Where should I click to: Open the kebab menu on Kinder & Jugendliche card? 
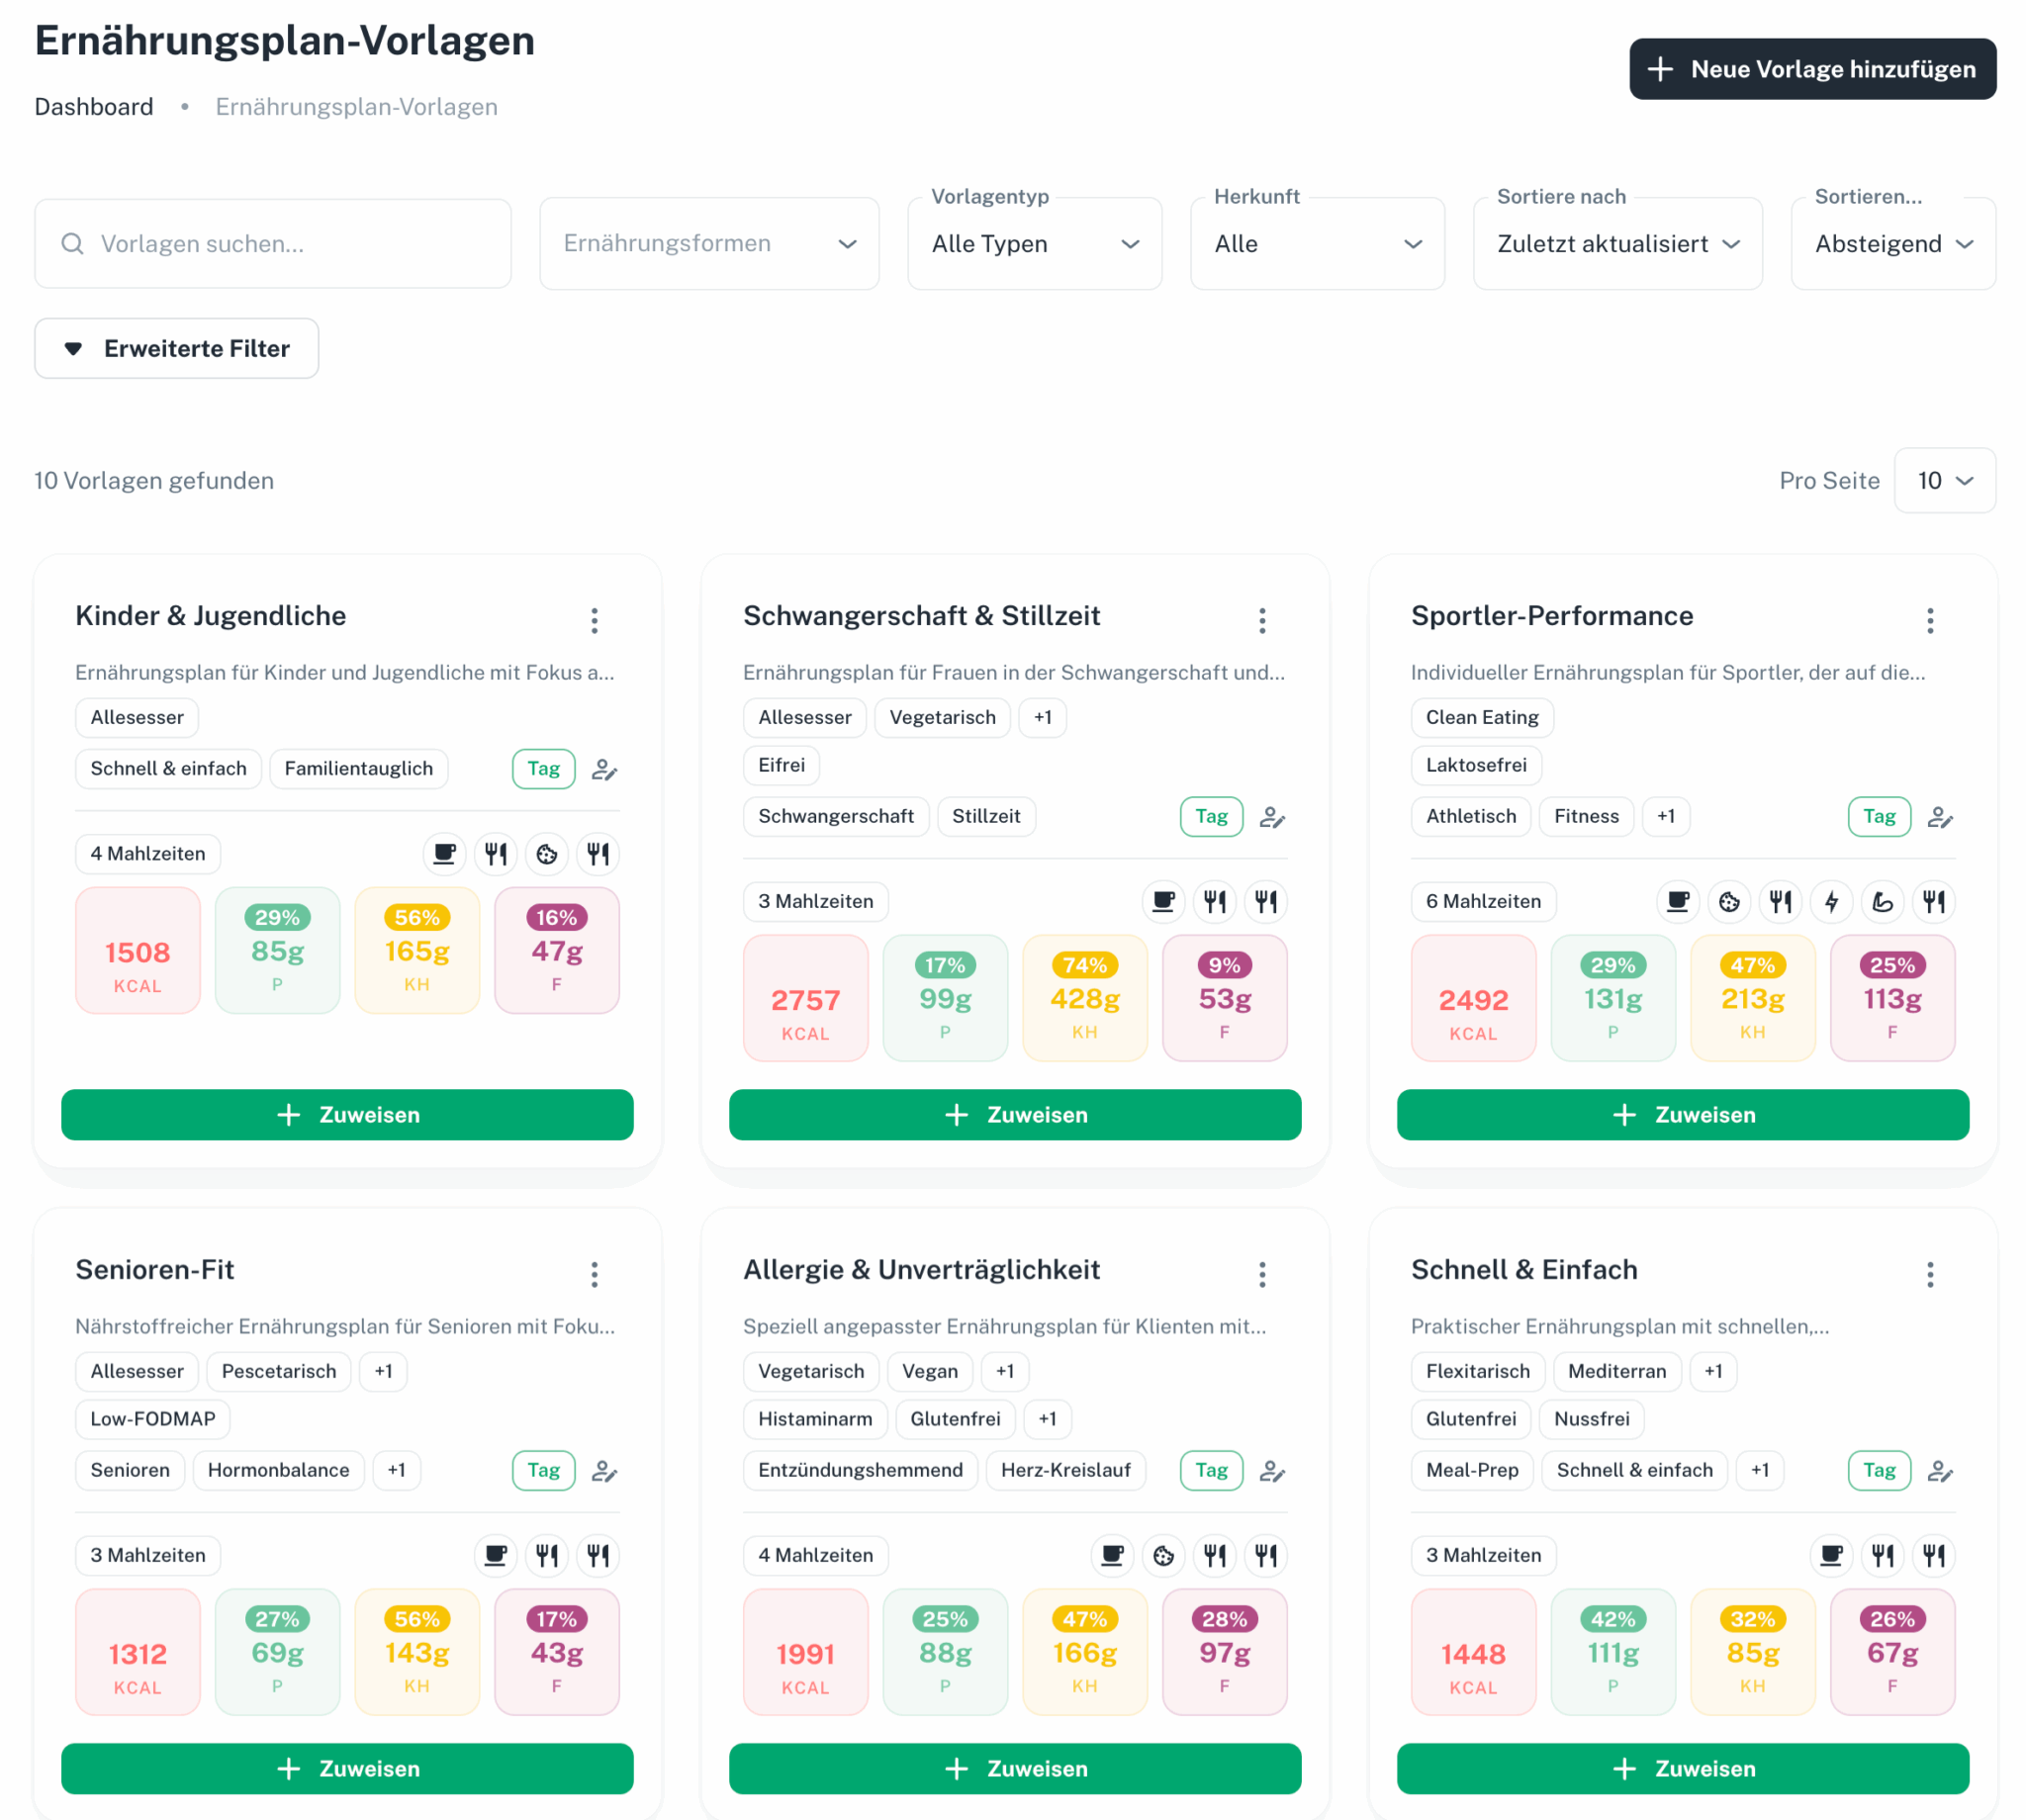[x=594, y=620]
